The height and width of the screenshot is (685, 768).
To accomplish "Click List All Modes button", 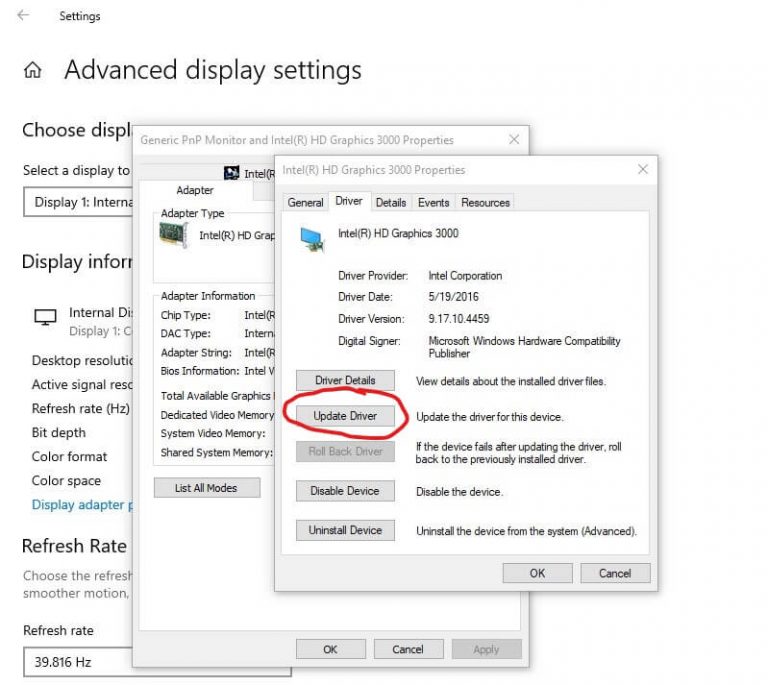I will coord(207,488).
